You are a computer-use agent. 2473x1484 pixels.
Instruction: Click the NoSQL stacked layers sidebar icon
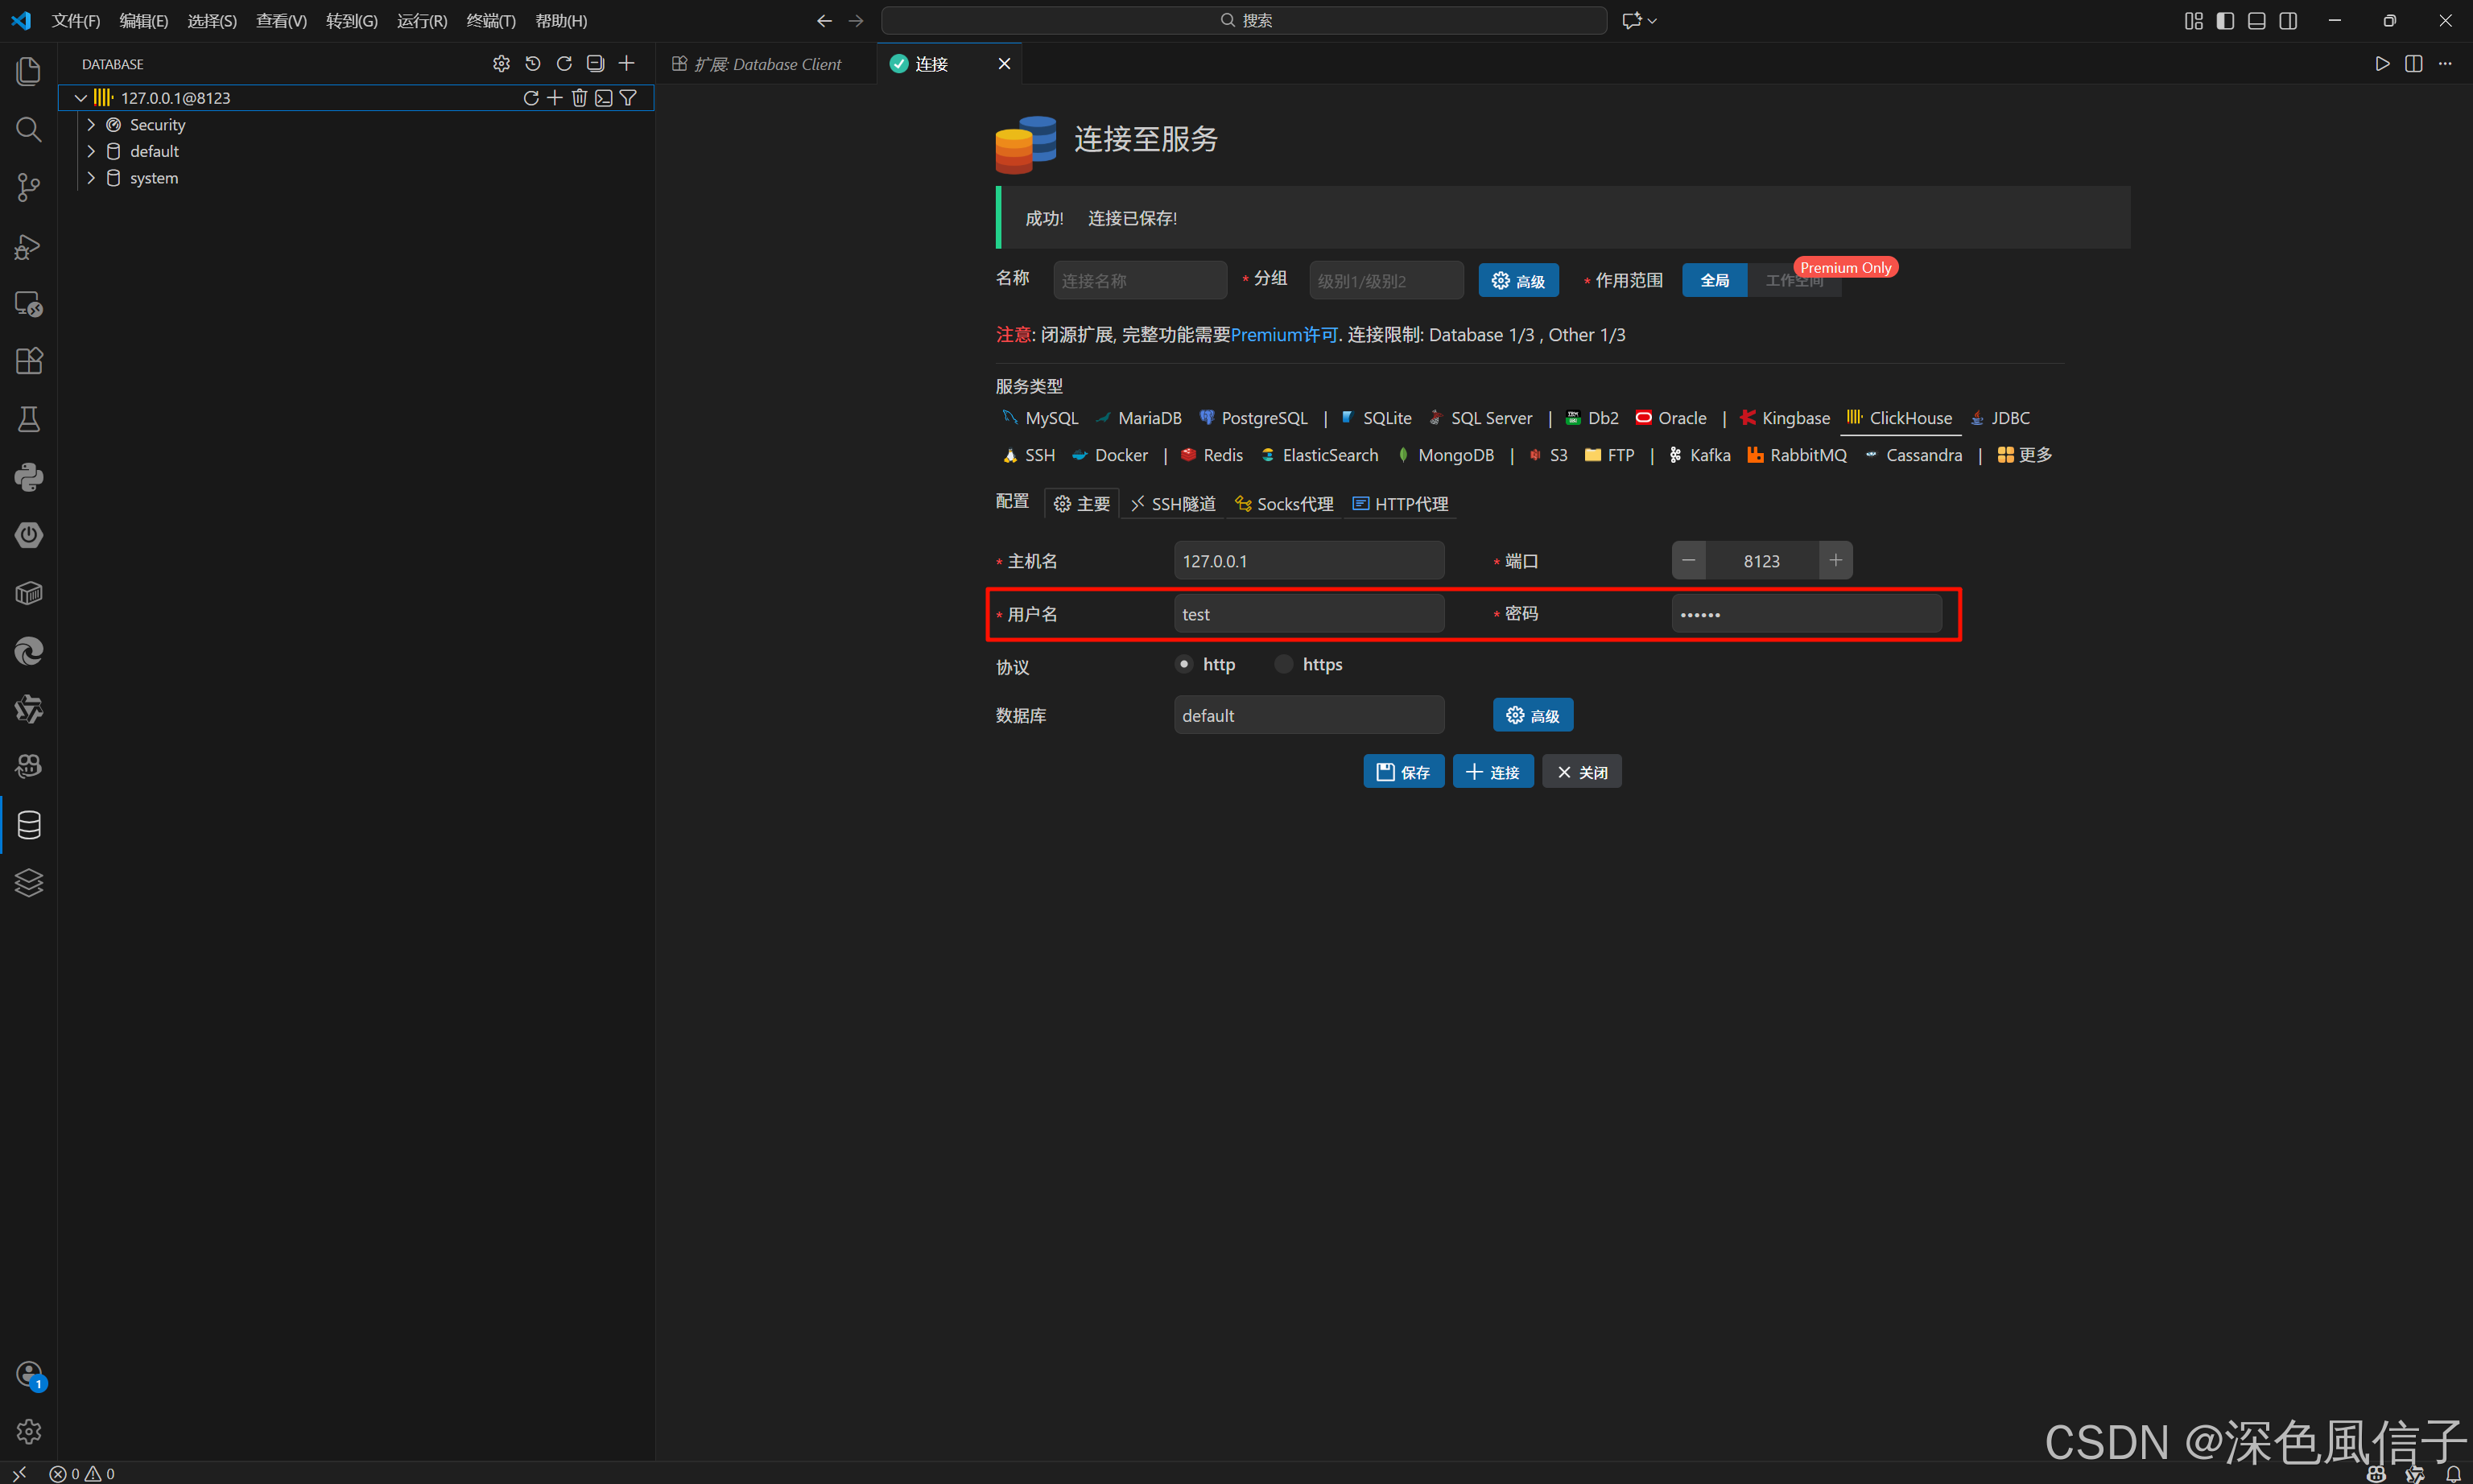(x=29, y=883)
